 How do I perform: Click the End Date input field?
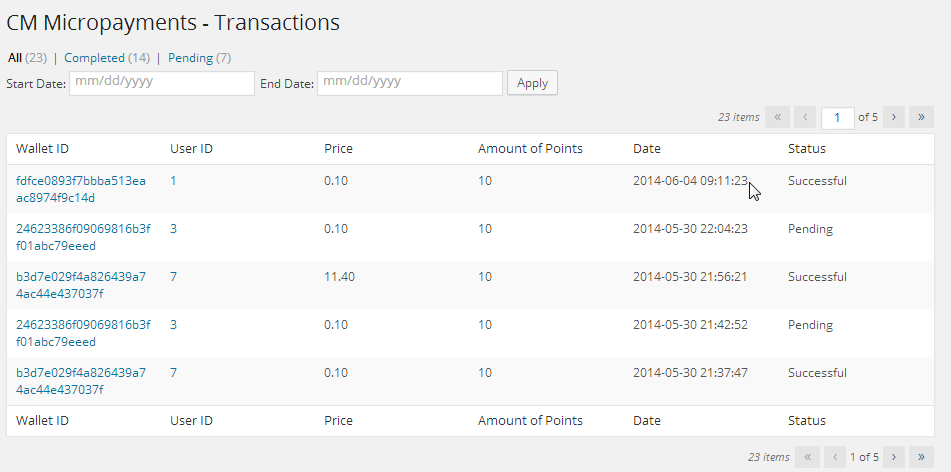click(x=410, y=83)
